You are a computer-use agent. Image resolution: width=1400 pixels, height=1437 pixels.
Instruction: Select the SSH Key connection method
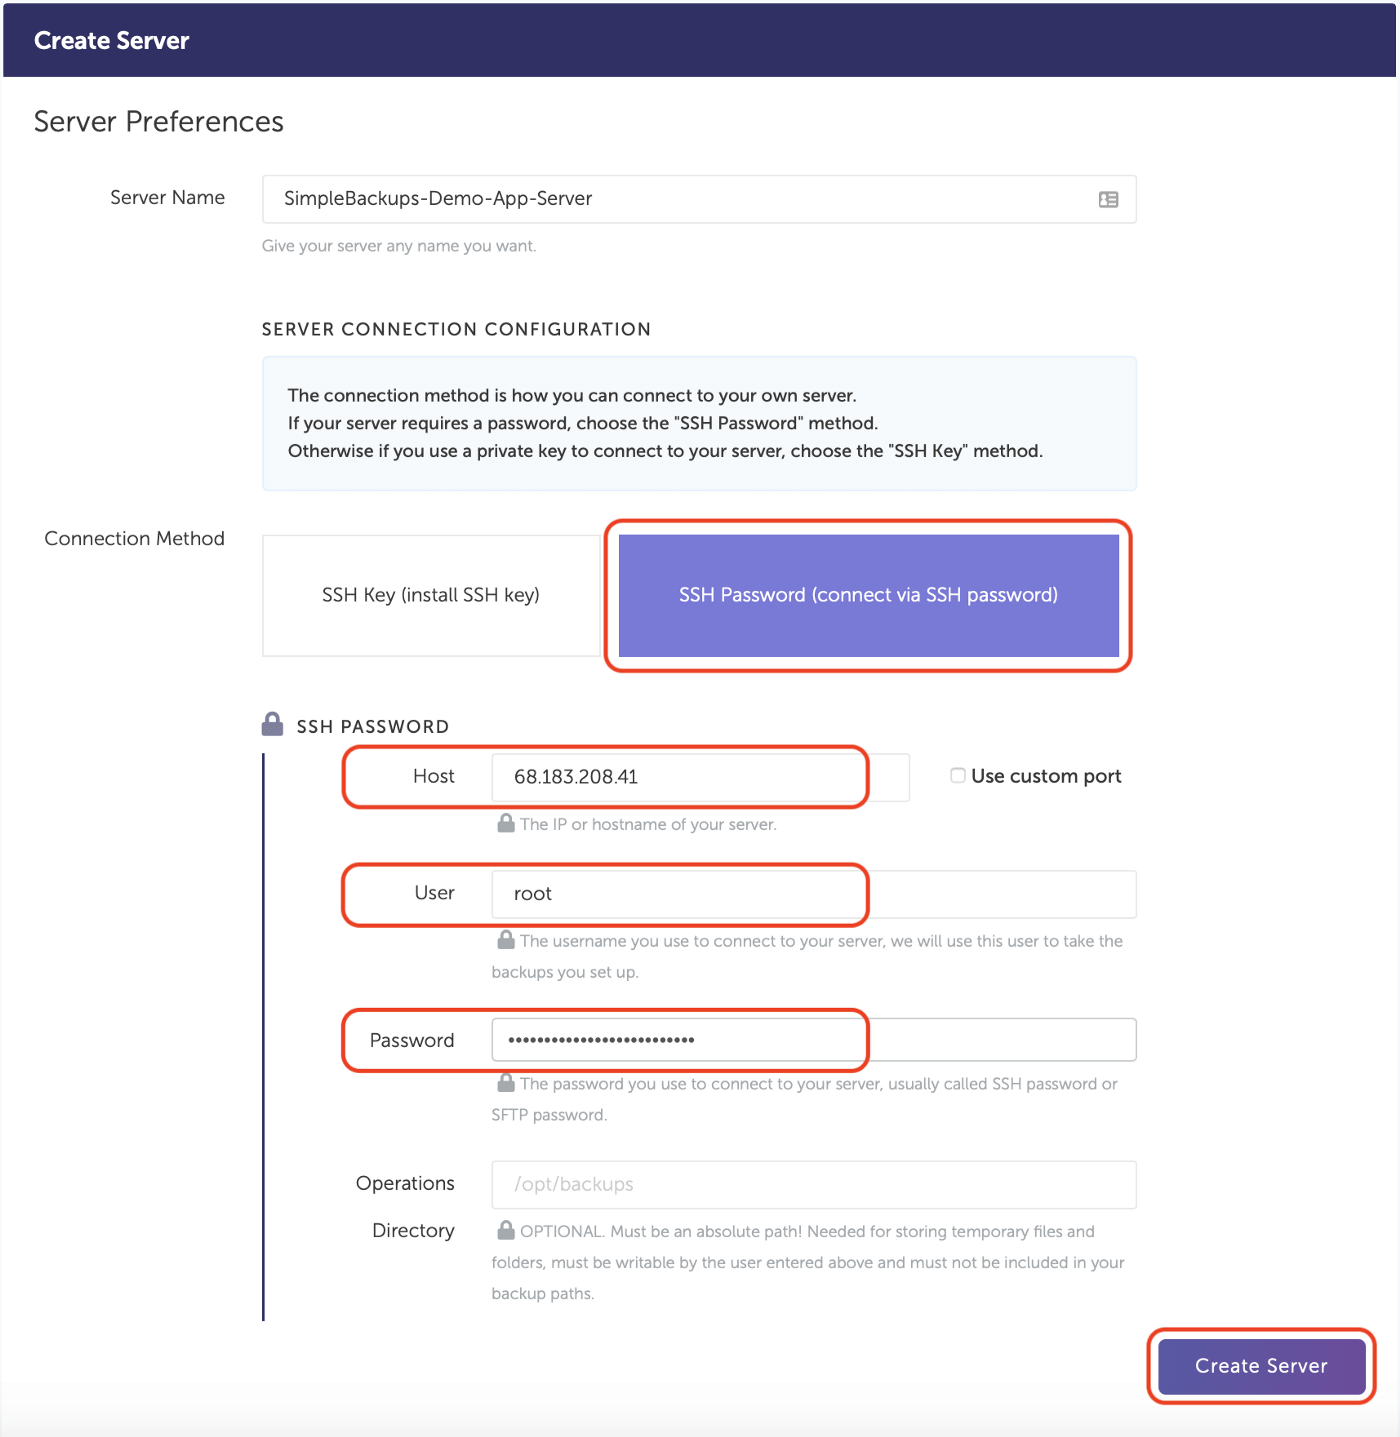(x=431, y=596)
